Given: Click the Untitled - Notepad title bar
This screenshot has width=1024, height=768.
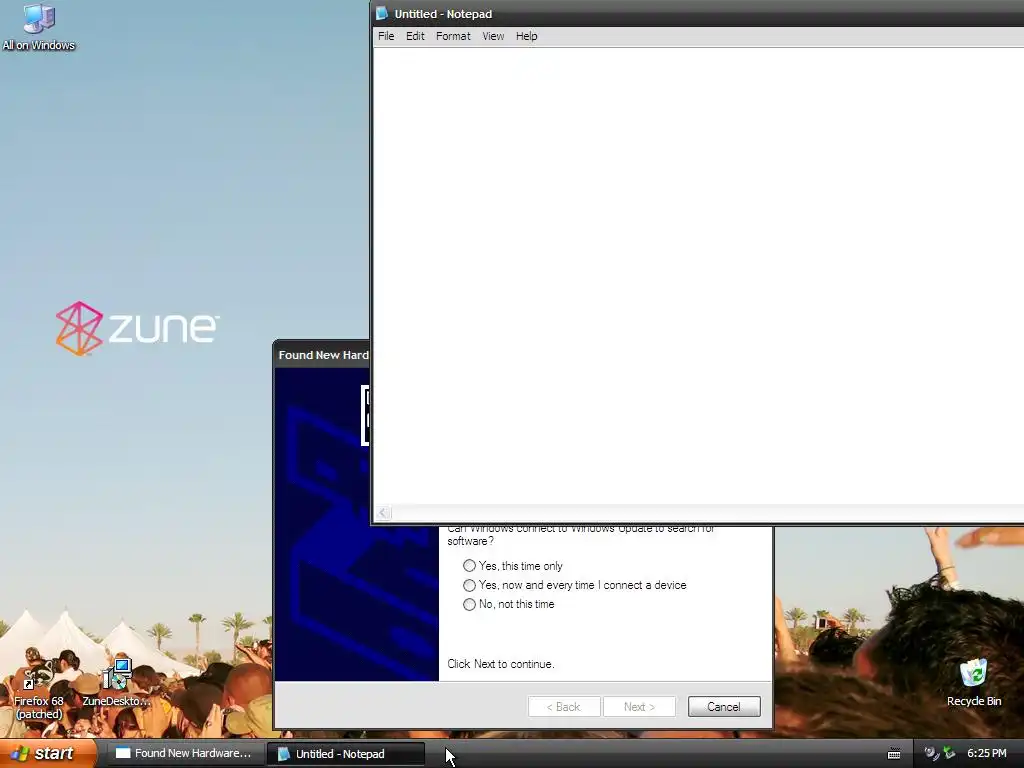Looking at the screenshot, I should (697, 14).
